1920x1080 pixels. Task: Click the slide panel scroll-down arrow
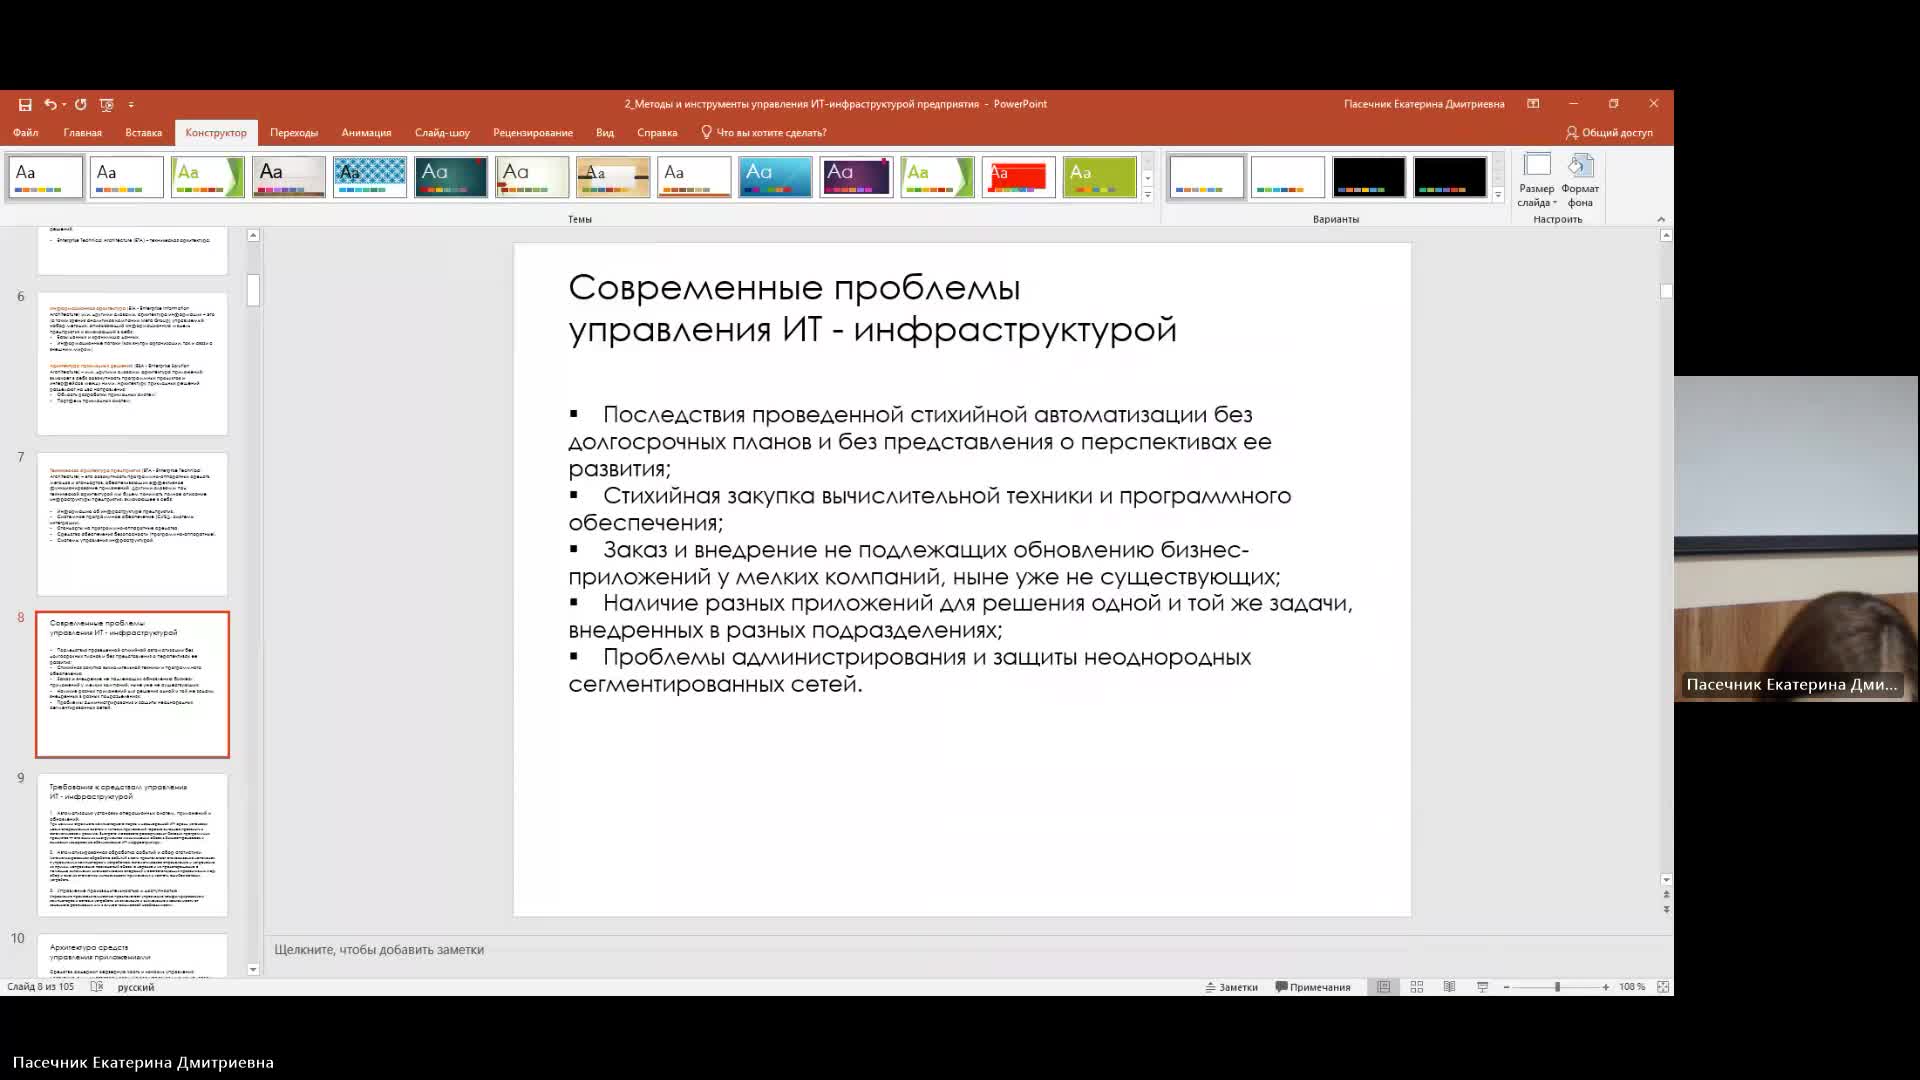pos(253,969)
